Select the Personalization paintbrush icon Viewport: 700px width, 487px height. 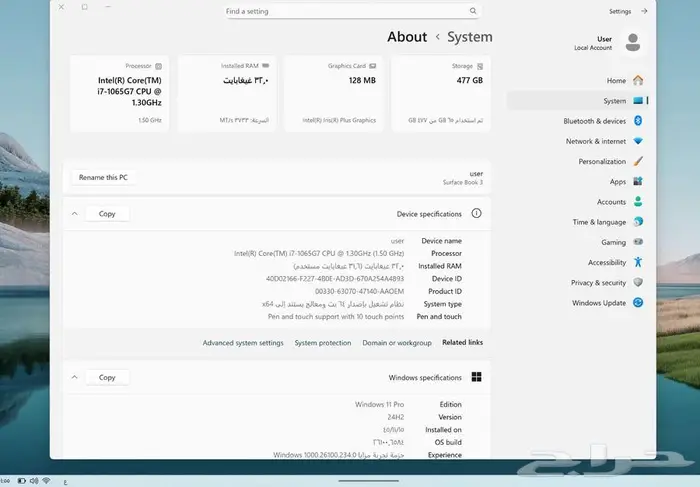[638, 161]
